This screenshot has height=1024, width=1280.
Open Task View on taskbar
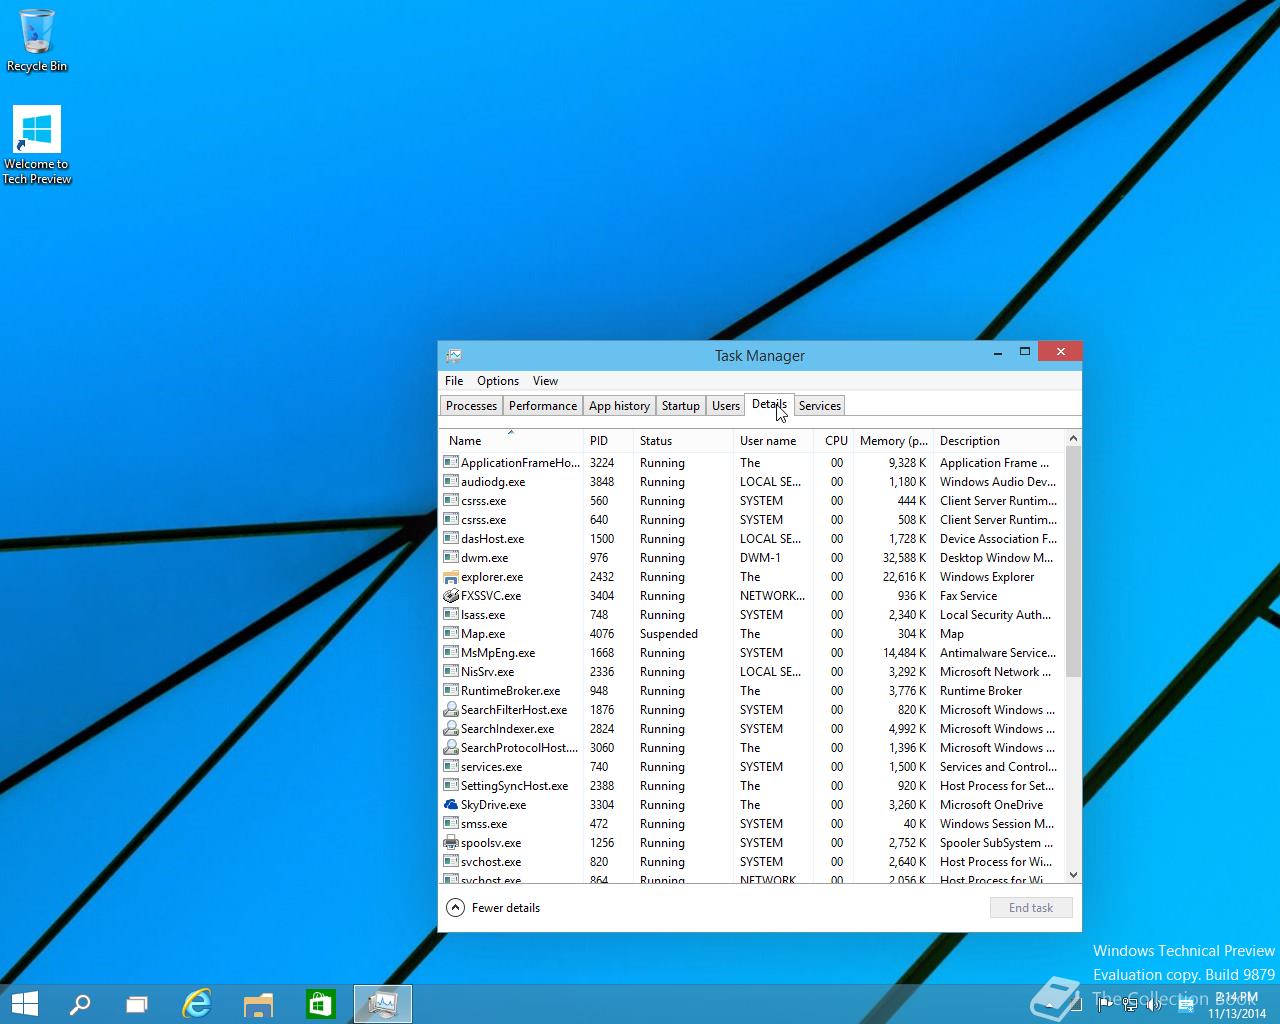pyautogui.click(x=137, y=1004)
